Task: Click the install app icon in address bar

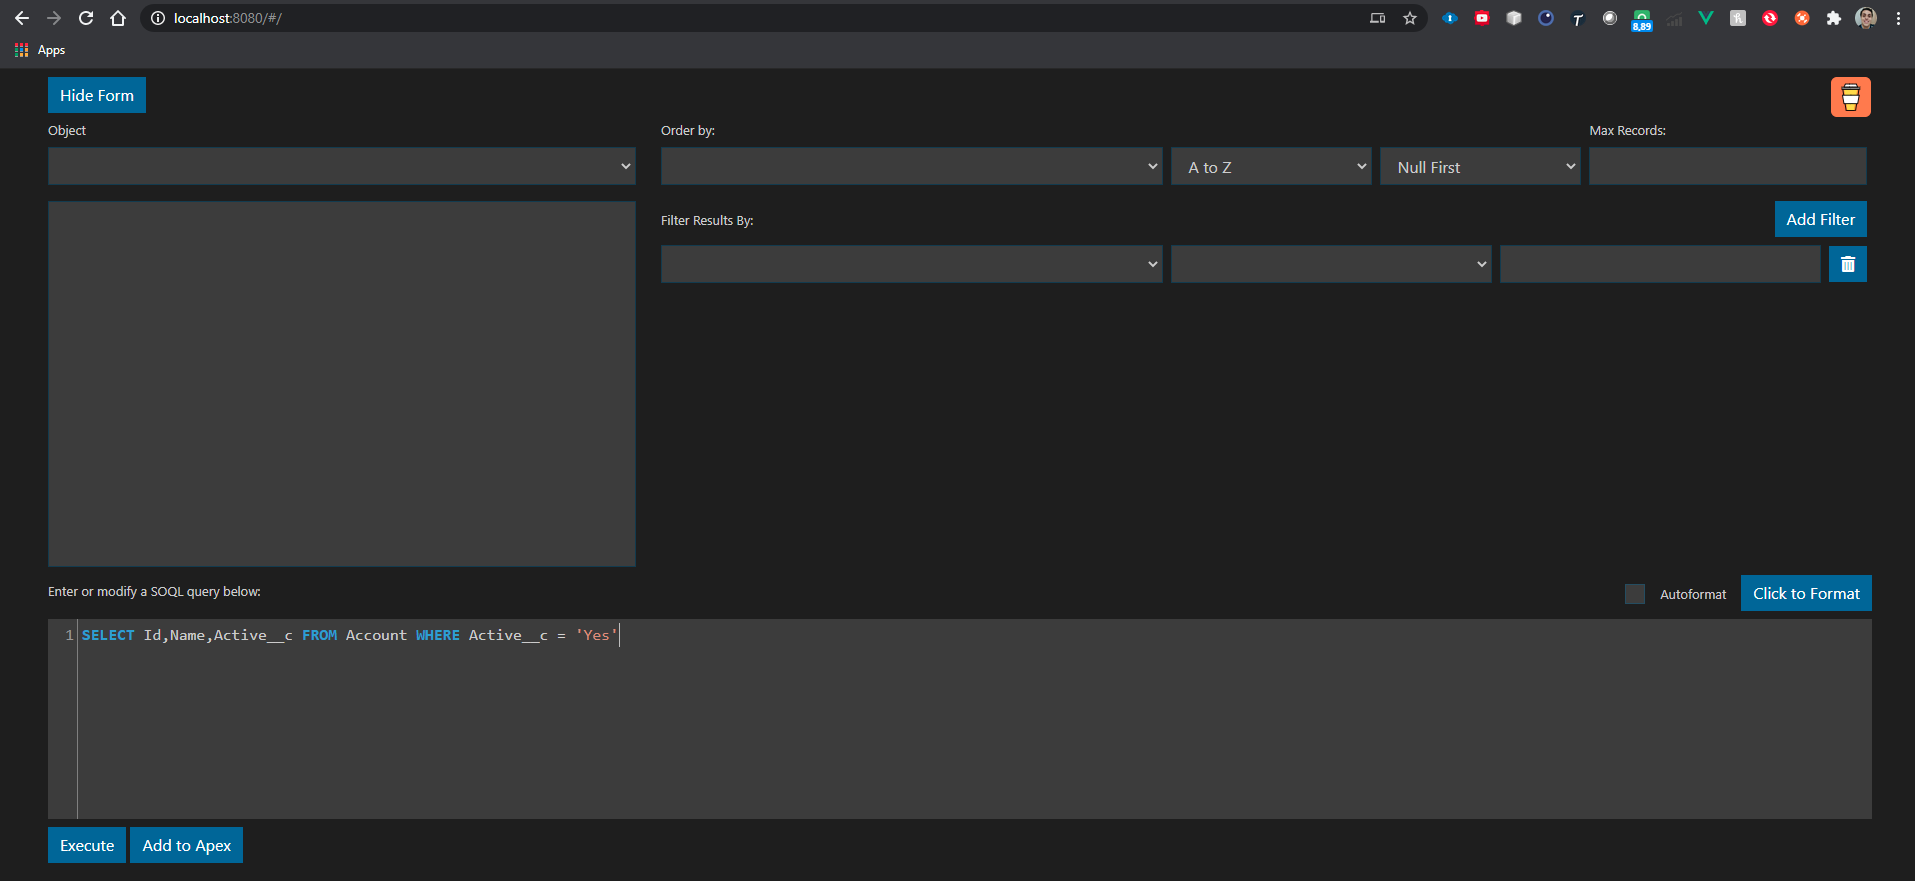Action: pos(1378,18)
